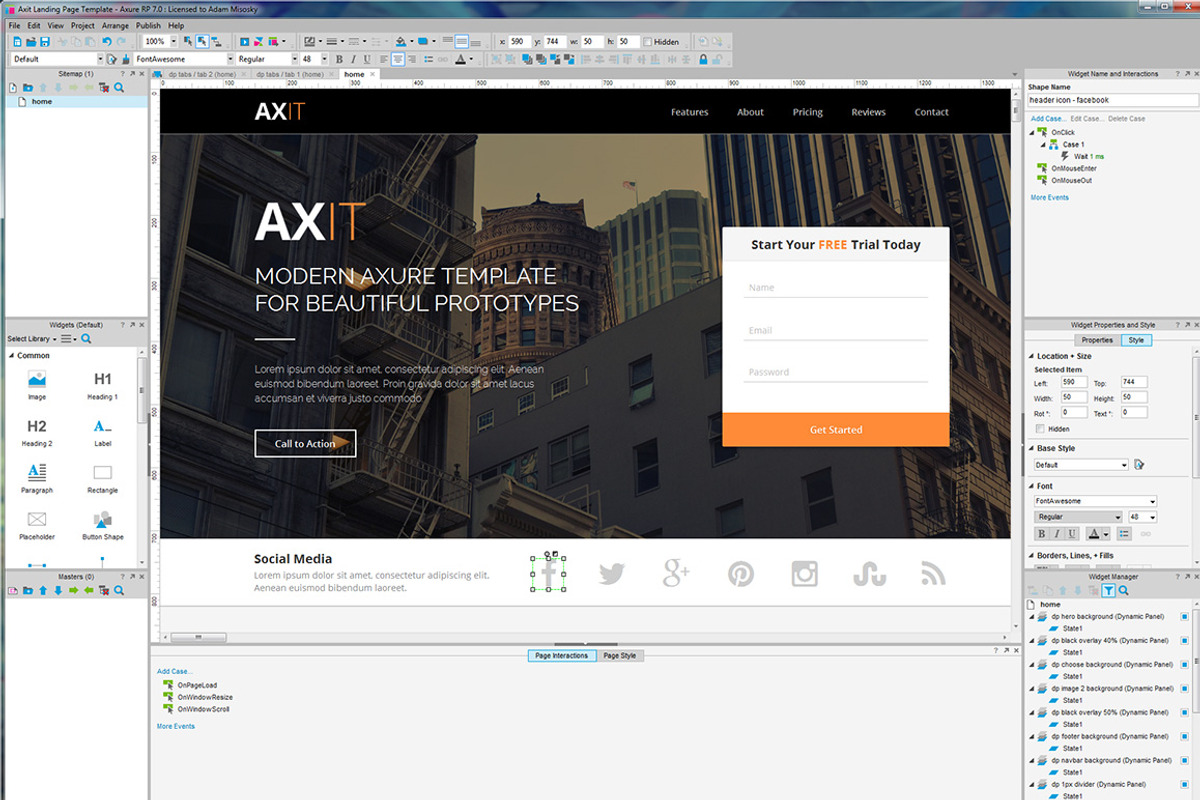The width and height of the screenshot is (1200, 800).
Task: Toggle visibility of dp image 2 background panel
Action: pyautogui.click(x=1184, y=689)
